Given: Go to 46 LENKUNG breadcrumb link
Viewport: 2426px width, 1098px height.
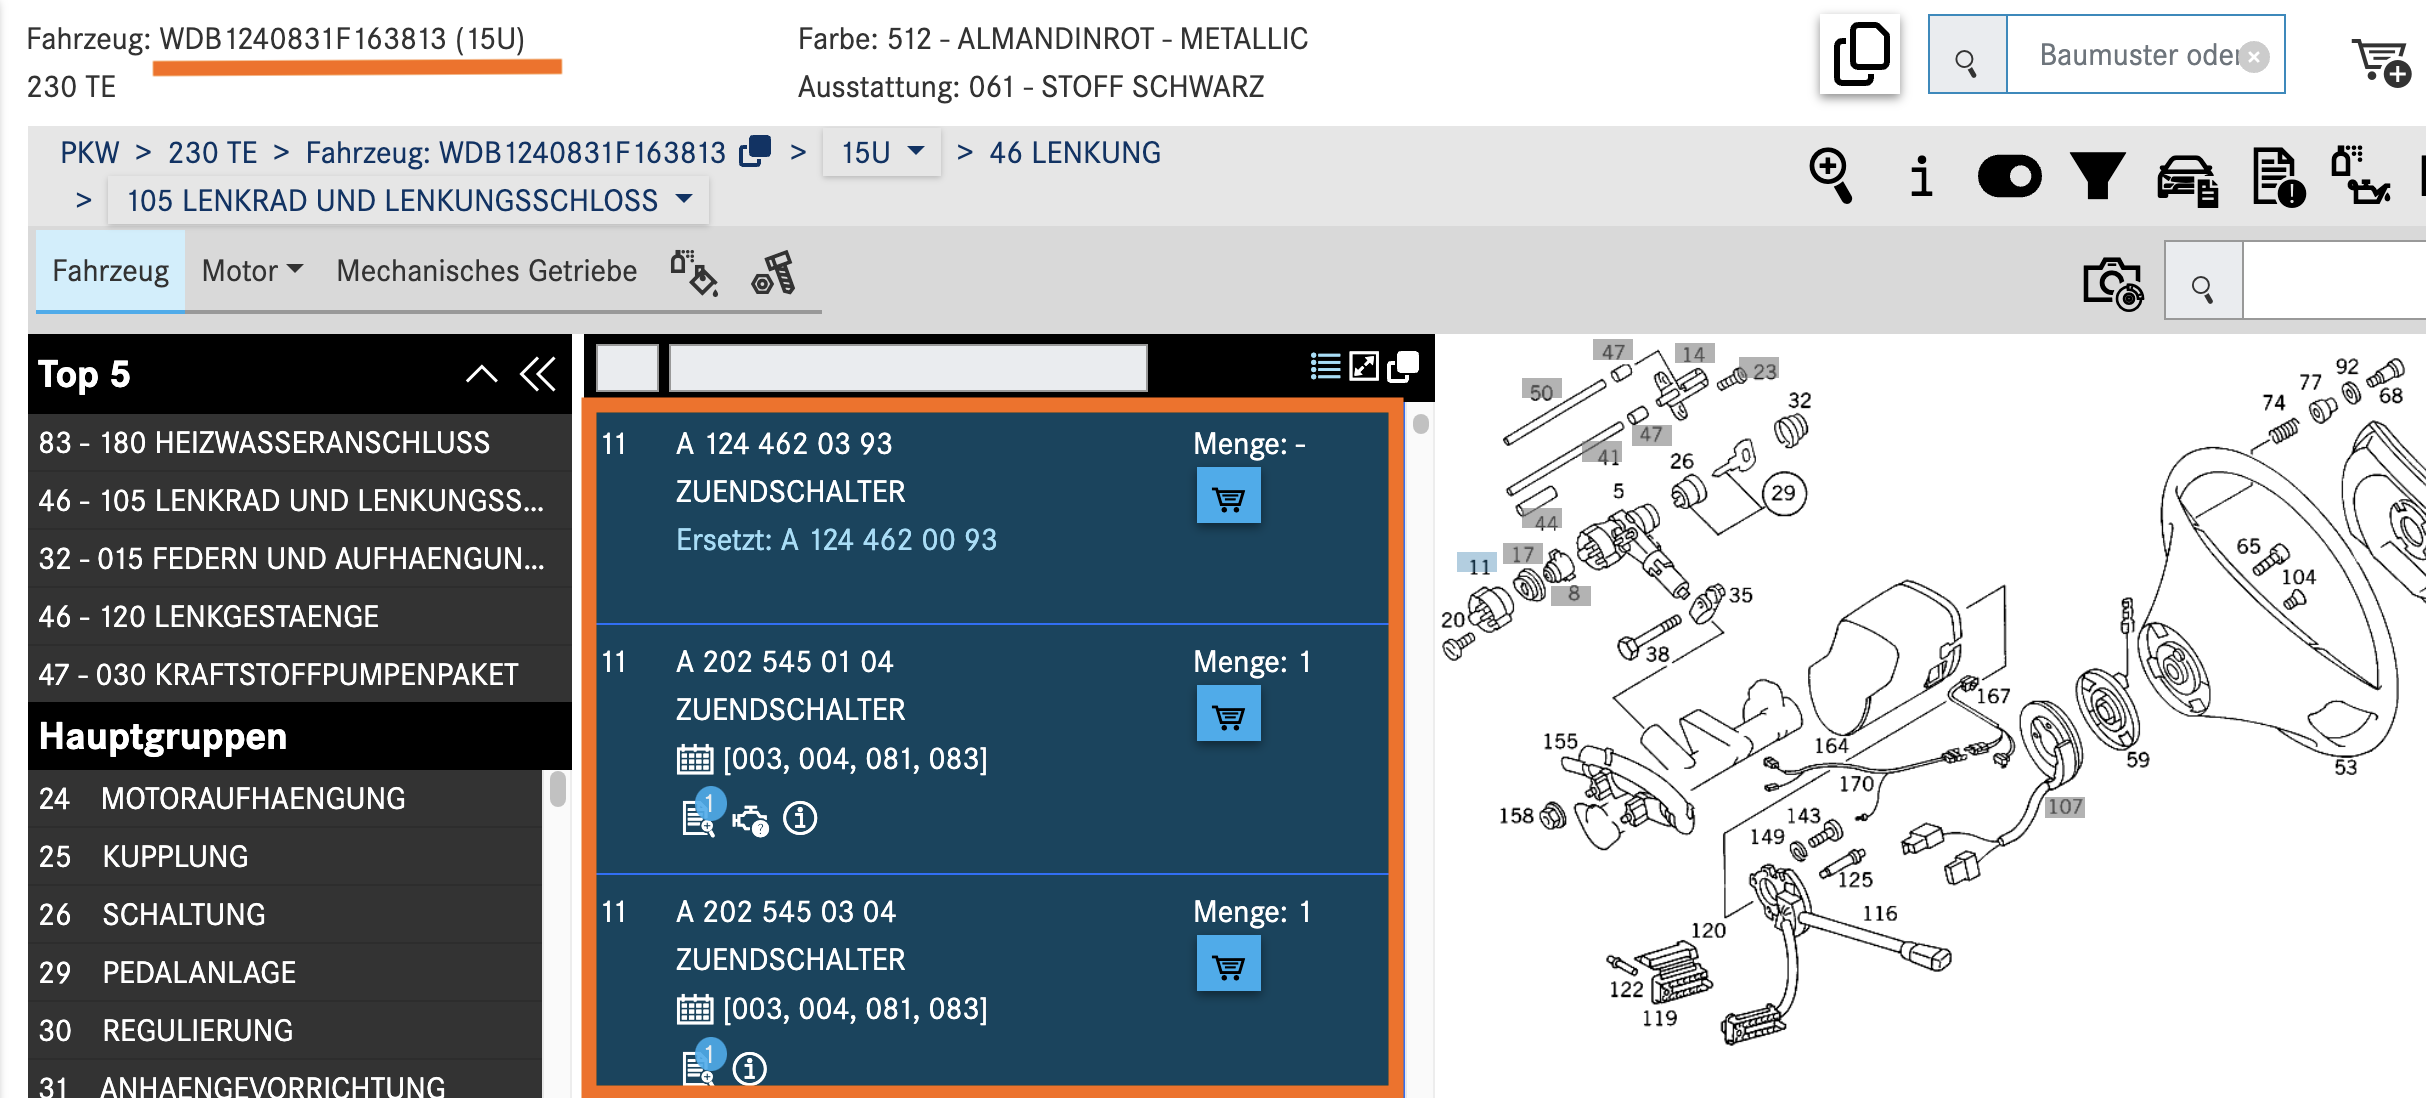Looking at the screenshot, I should 1075,152.
